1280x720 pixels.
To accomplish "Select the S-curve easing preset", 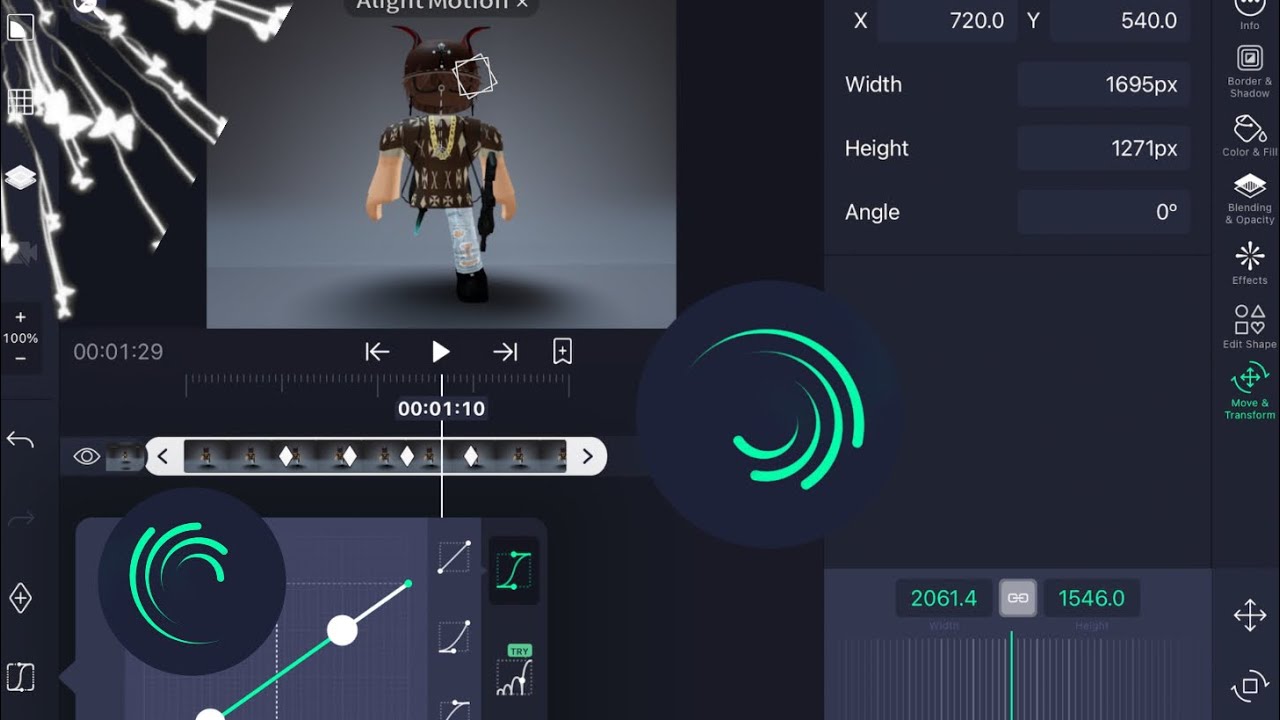I will 514,570.
